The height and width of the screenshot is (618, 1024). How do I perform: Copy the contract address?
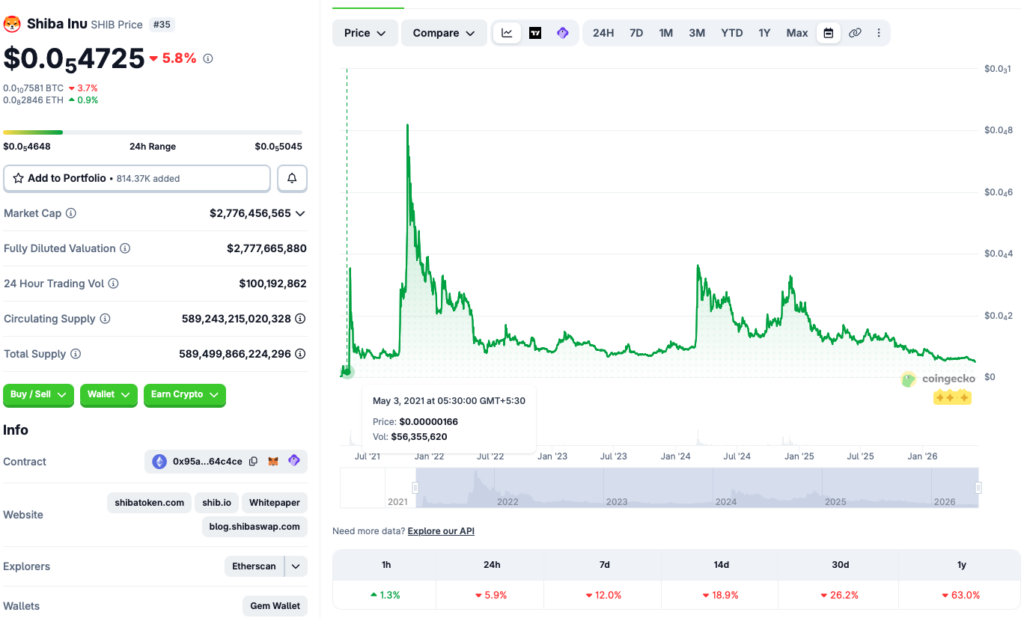coord(253,461)
